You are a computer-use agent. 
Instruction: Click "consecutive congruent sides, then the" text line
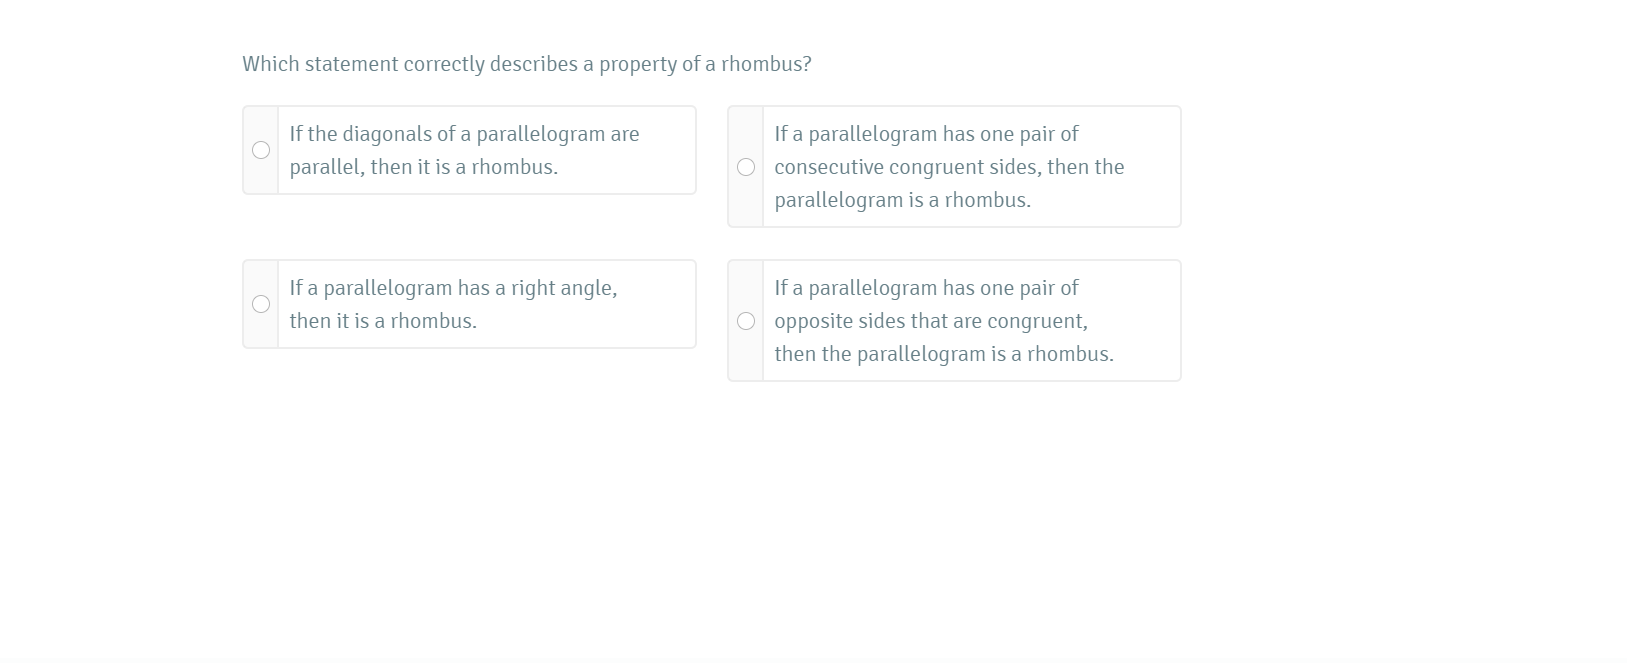[x=949, y=167]
